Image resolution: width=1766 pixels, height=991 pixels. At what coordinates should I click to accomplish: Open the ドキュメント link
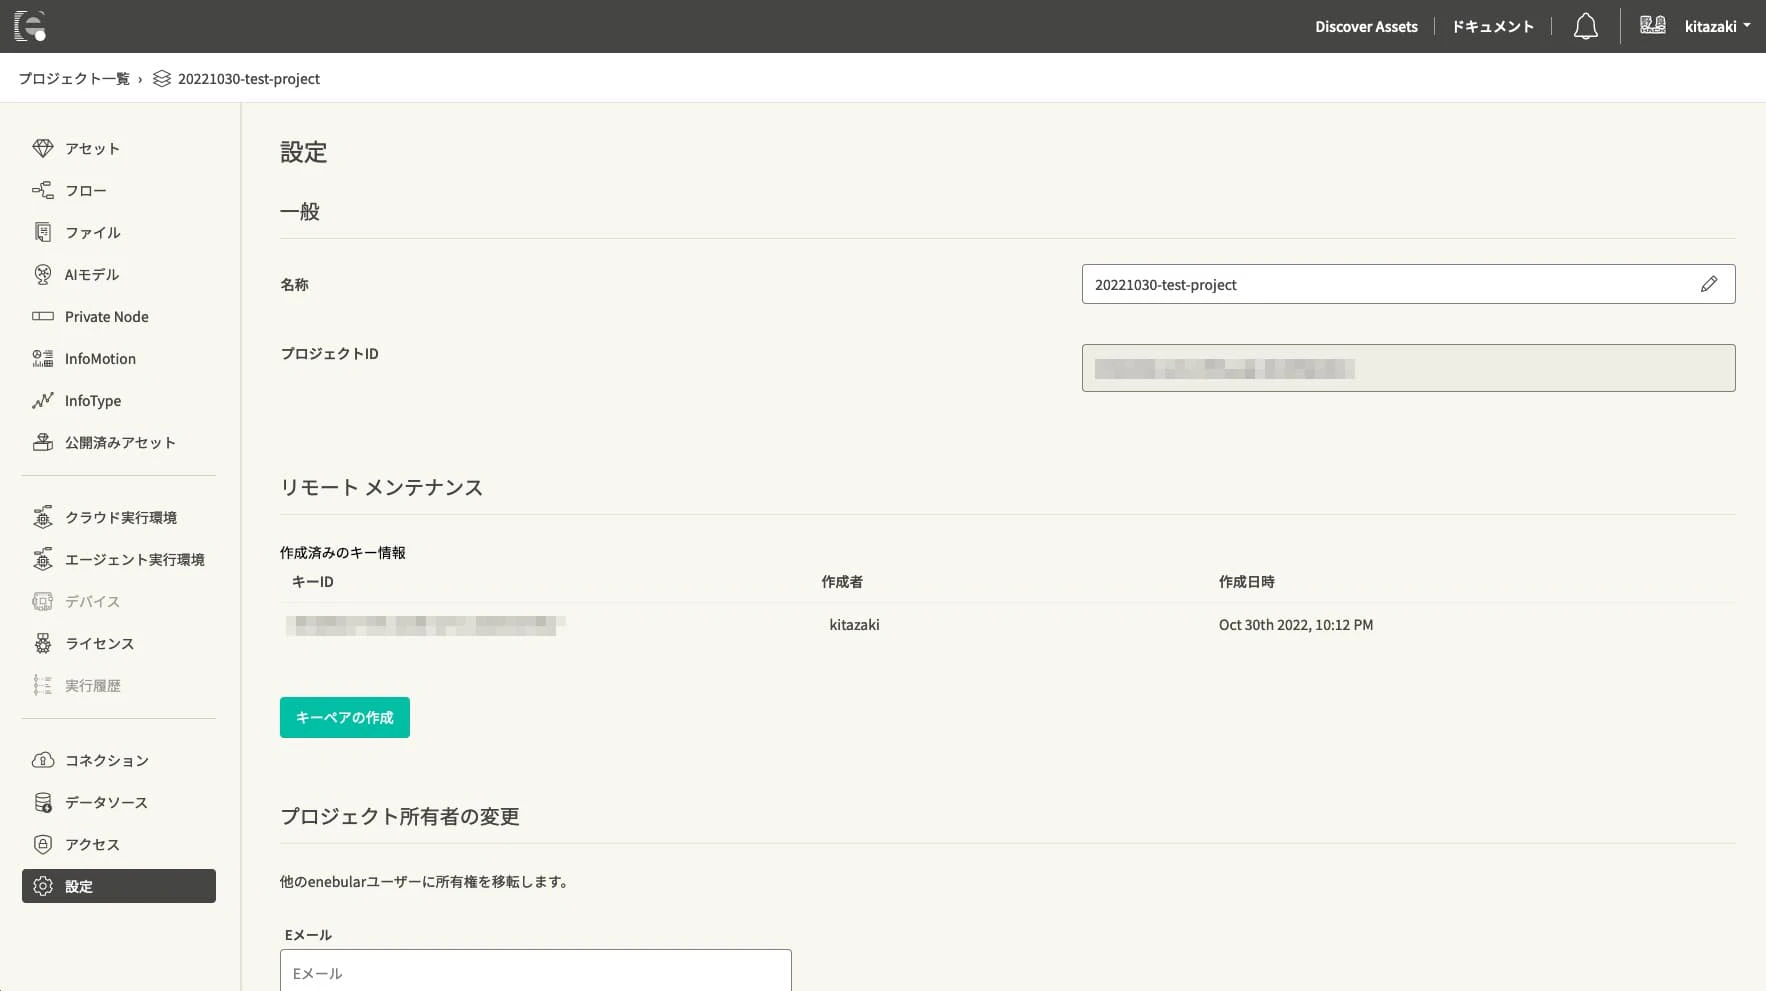1493,27
